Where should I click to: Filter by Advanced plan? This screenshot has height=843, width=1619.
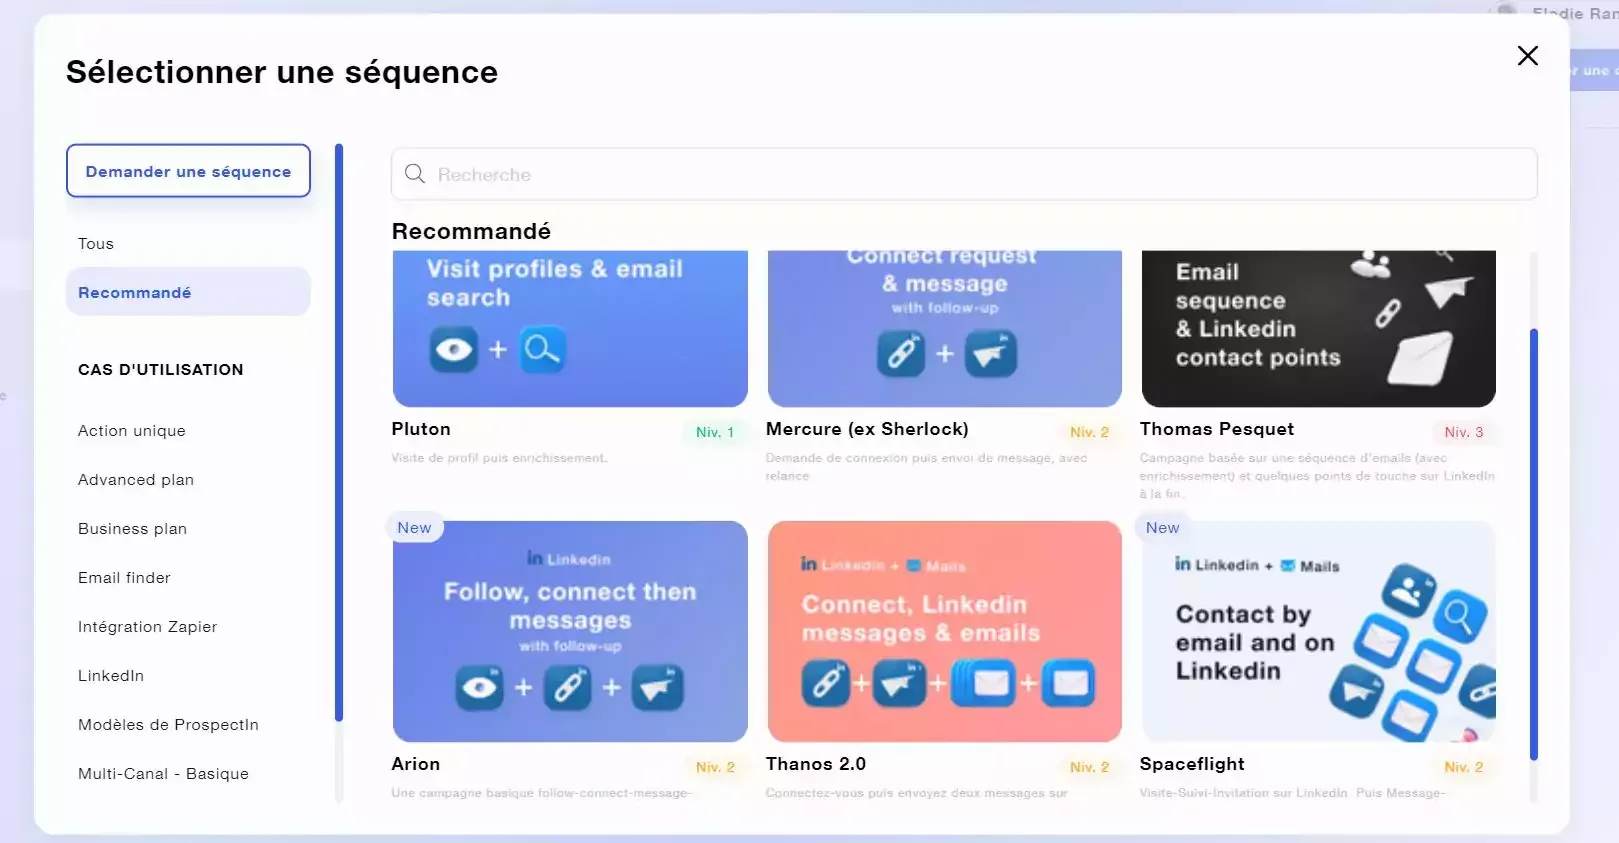pyautogui.click(x=136, y=480)
